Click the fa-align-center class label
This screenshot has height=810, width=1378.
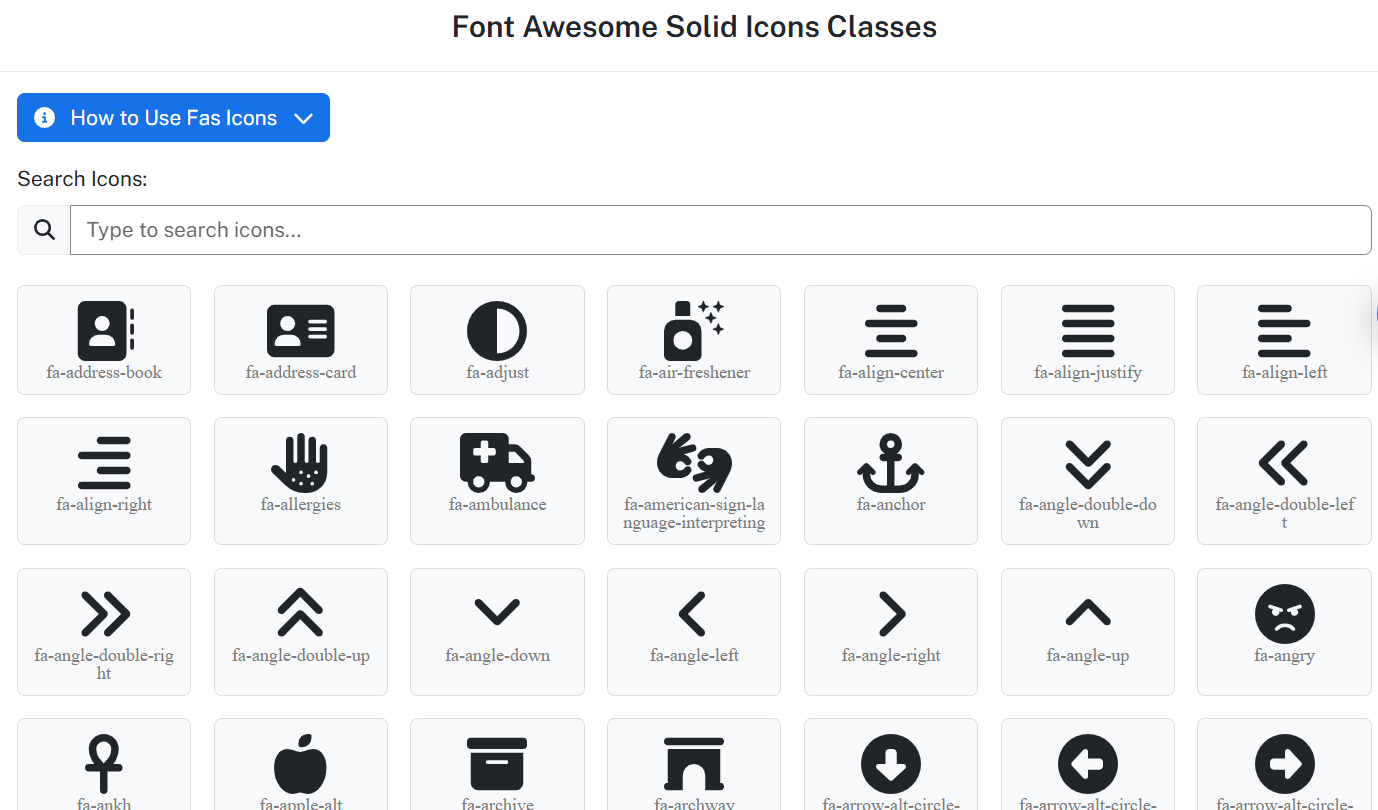click(891, 373)
